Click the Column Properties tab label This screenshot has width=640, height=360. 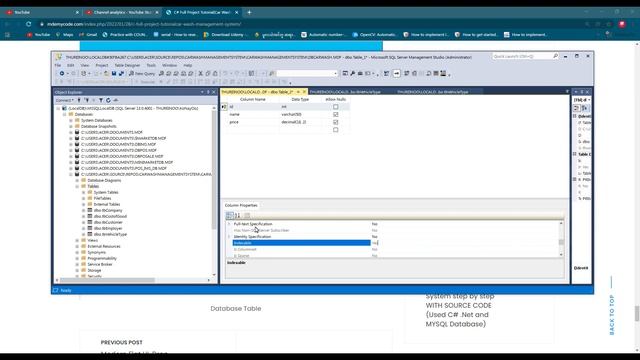(241, 205)
